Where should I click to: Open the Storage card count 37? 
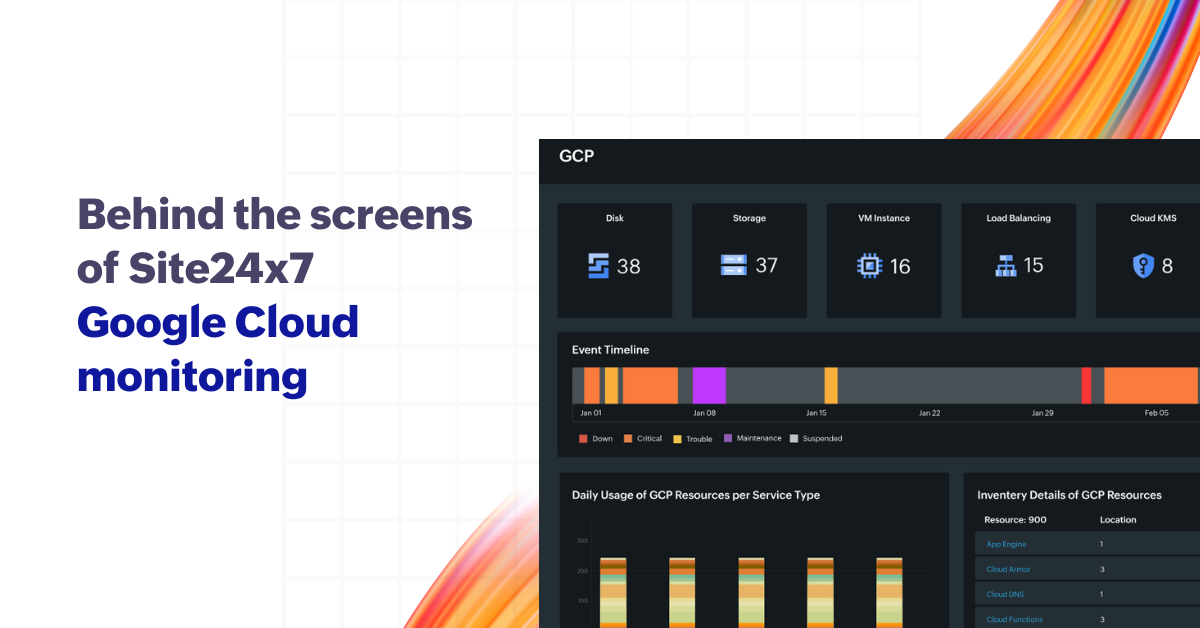(766, 265)
